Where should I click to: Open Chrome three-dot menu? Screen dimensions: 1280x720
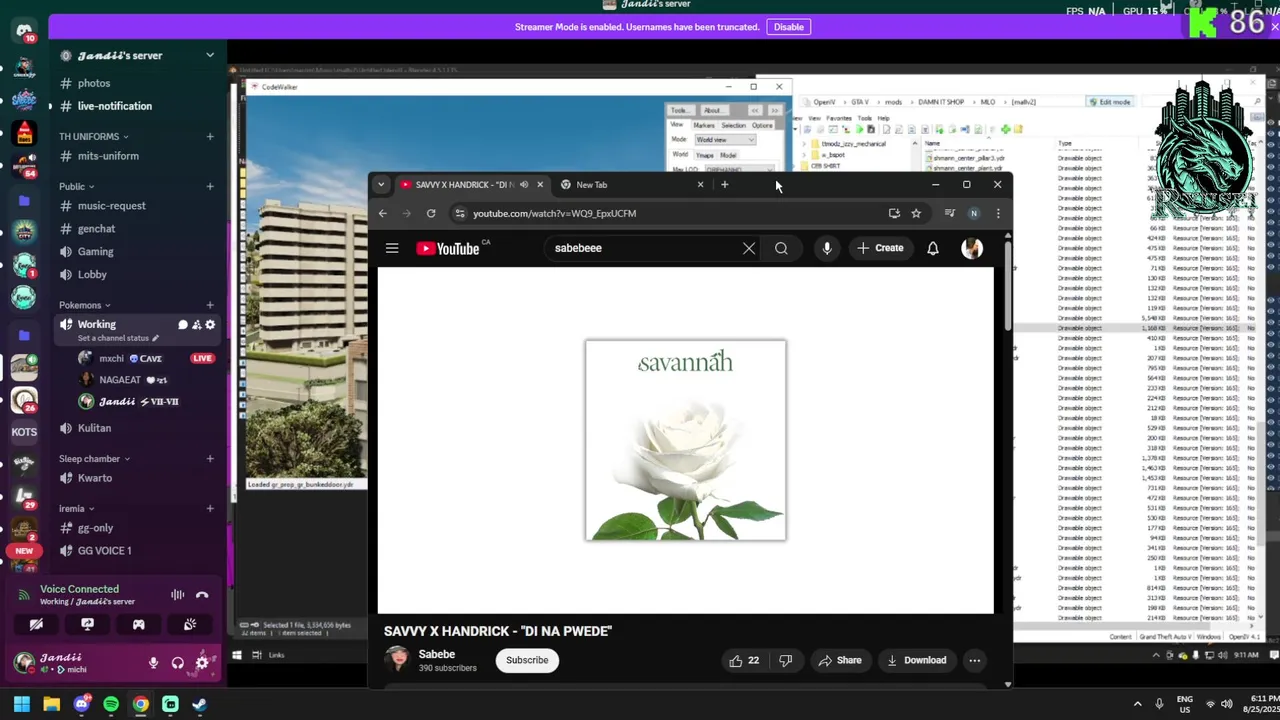click(998, 213)
